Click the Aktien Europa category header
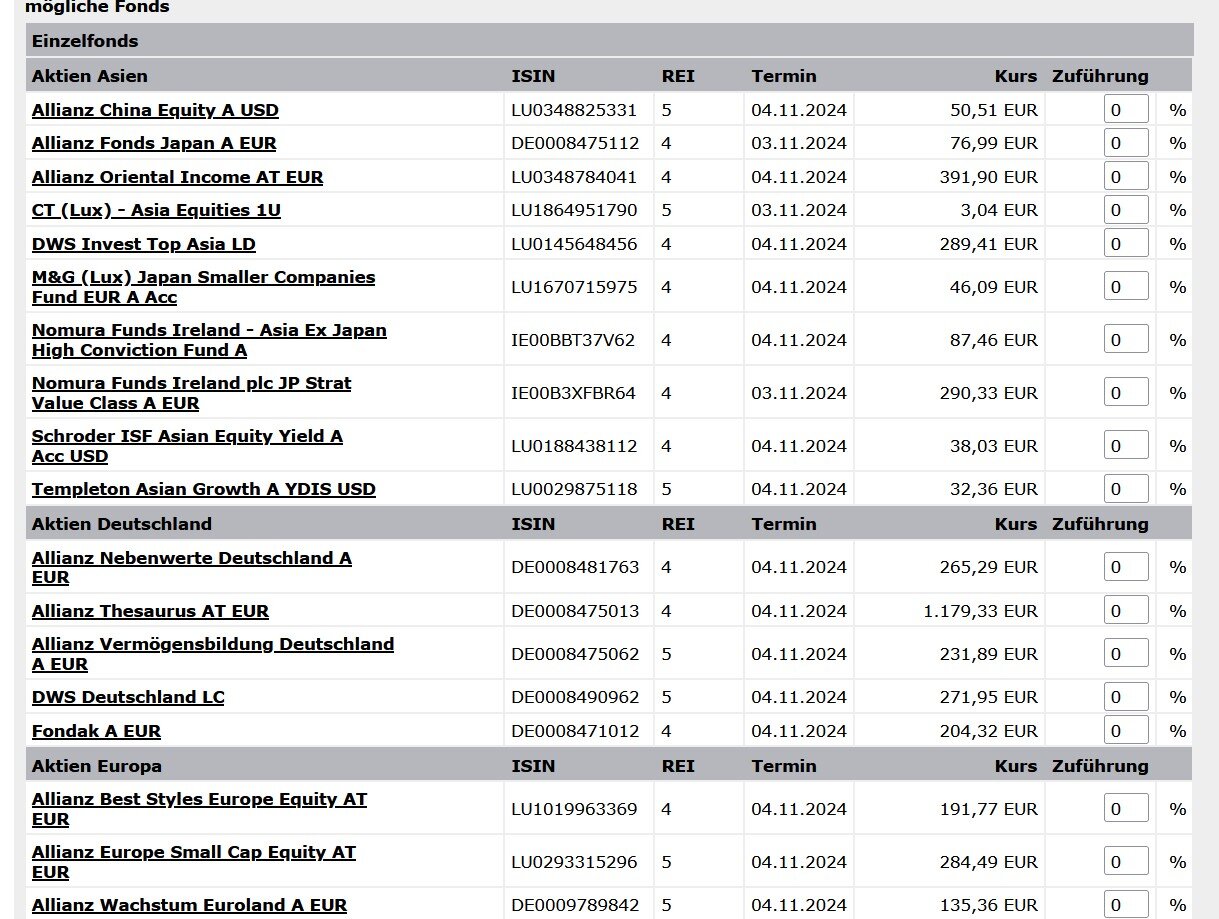This screenshot has width=1219, height=919. click(x=97, y=766)
